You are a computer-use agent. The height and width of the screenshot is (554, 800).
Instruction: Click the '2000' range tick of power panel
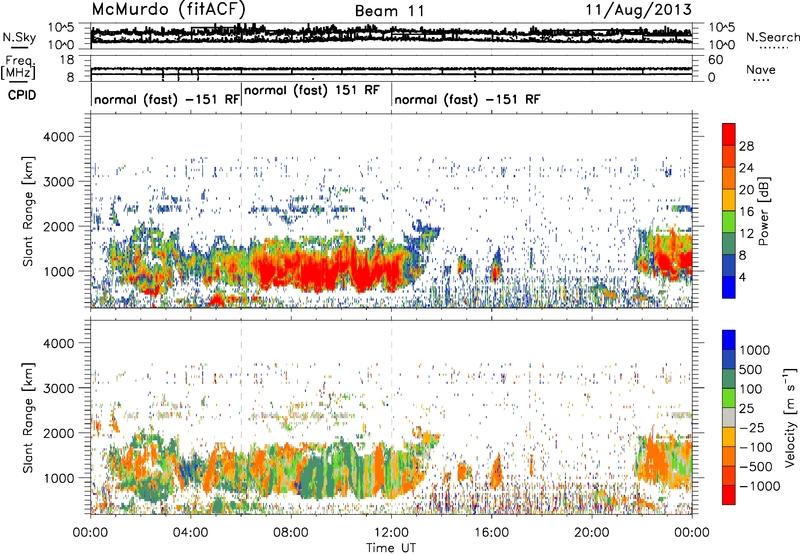click(x=58, y=226)
